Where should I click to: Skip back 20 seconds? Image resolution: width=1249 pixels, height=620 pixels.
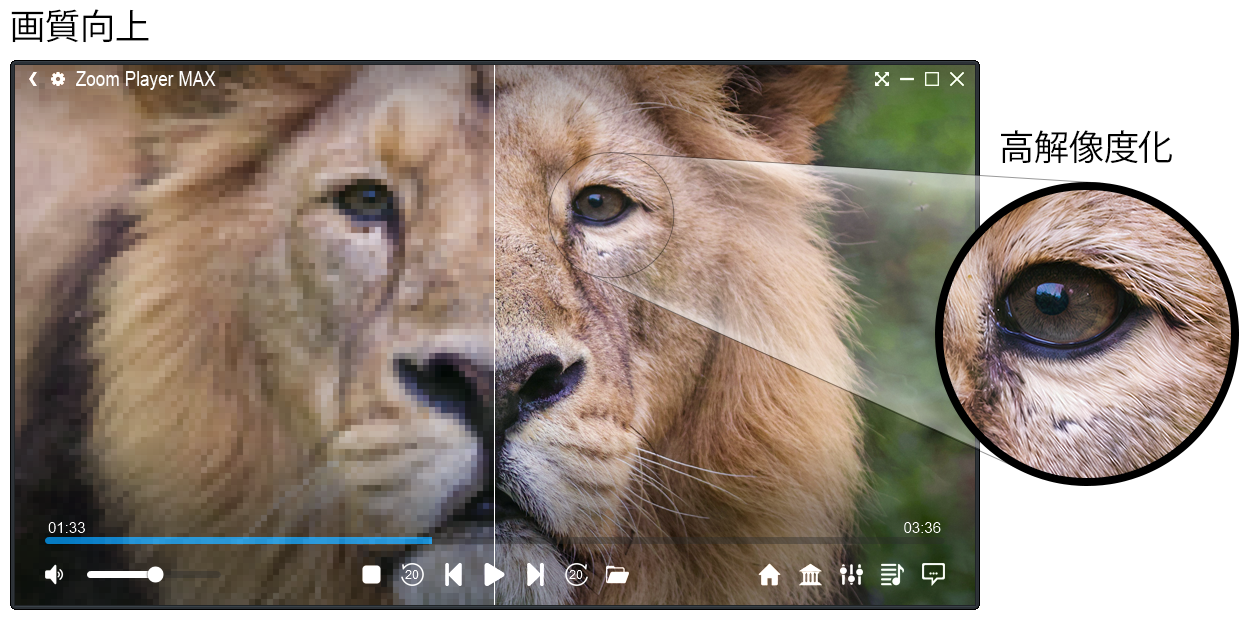click(x=412, y=575)
